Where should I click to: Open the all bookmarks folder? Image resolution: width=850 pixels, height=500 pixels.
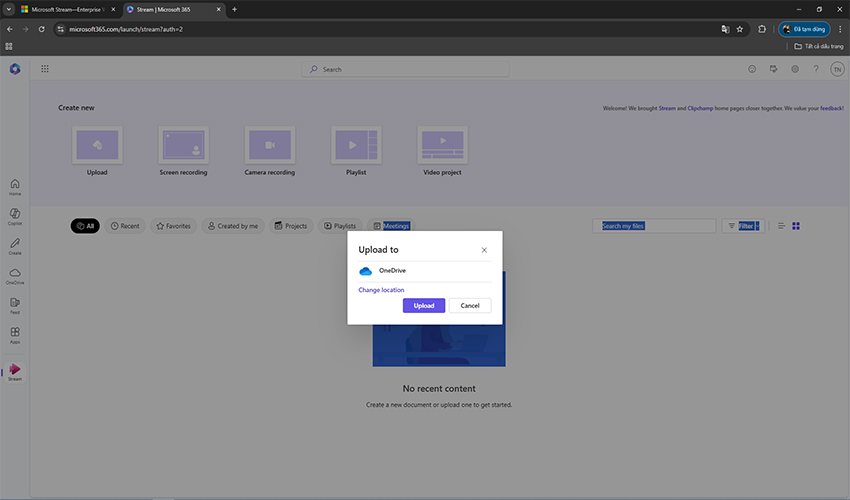818,46
